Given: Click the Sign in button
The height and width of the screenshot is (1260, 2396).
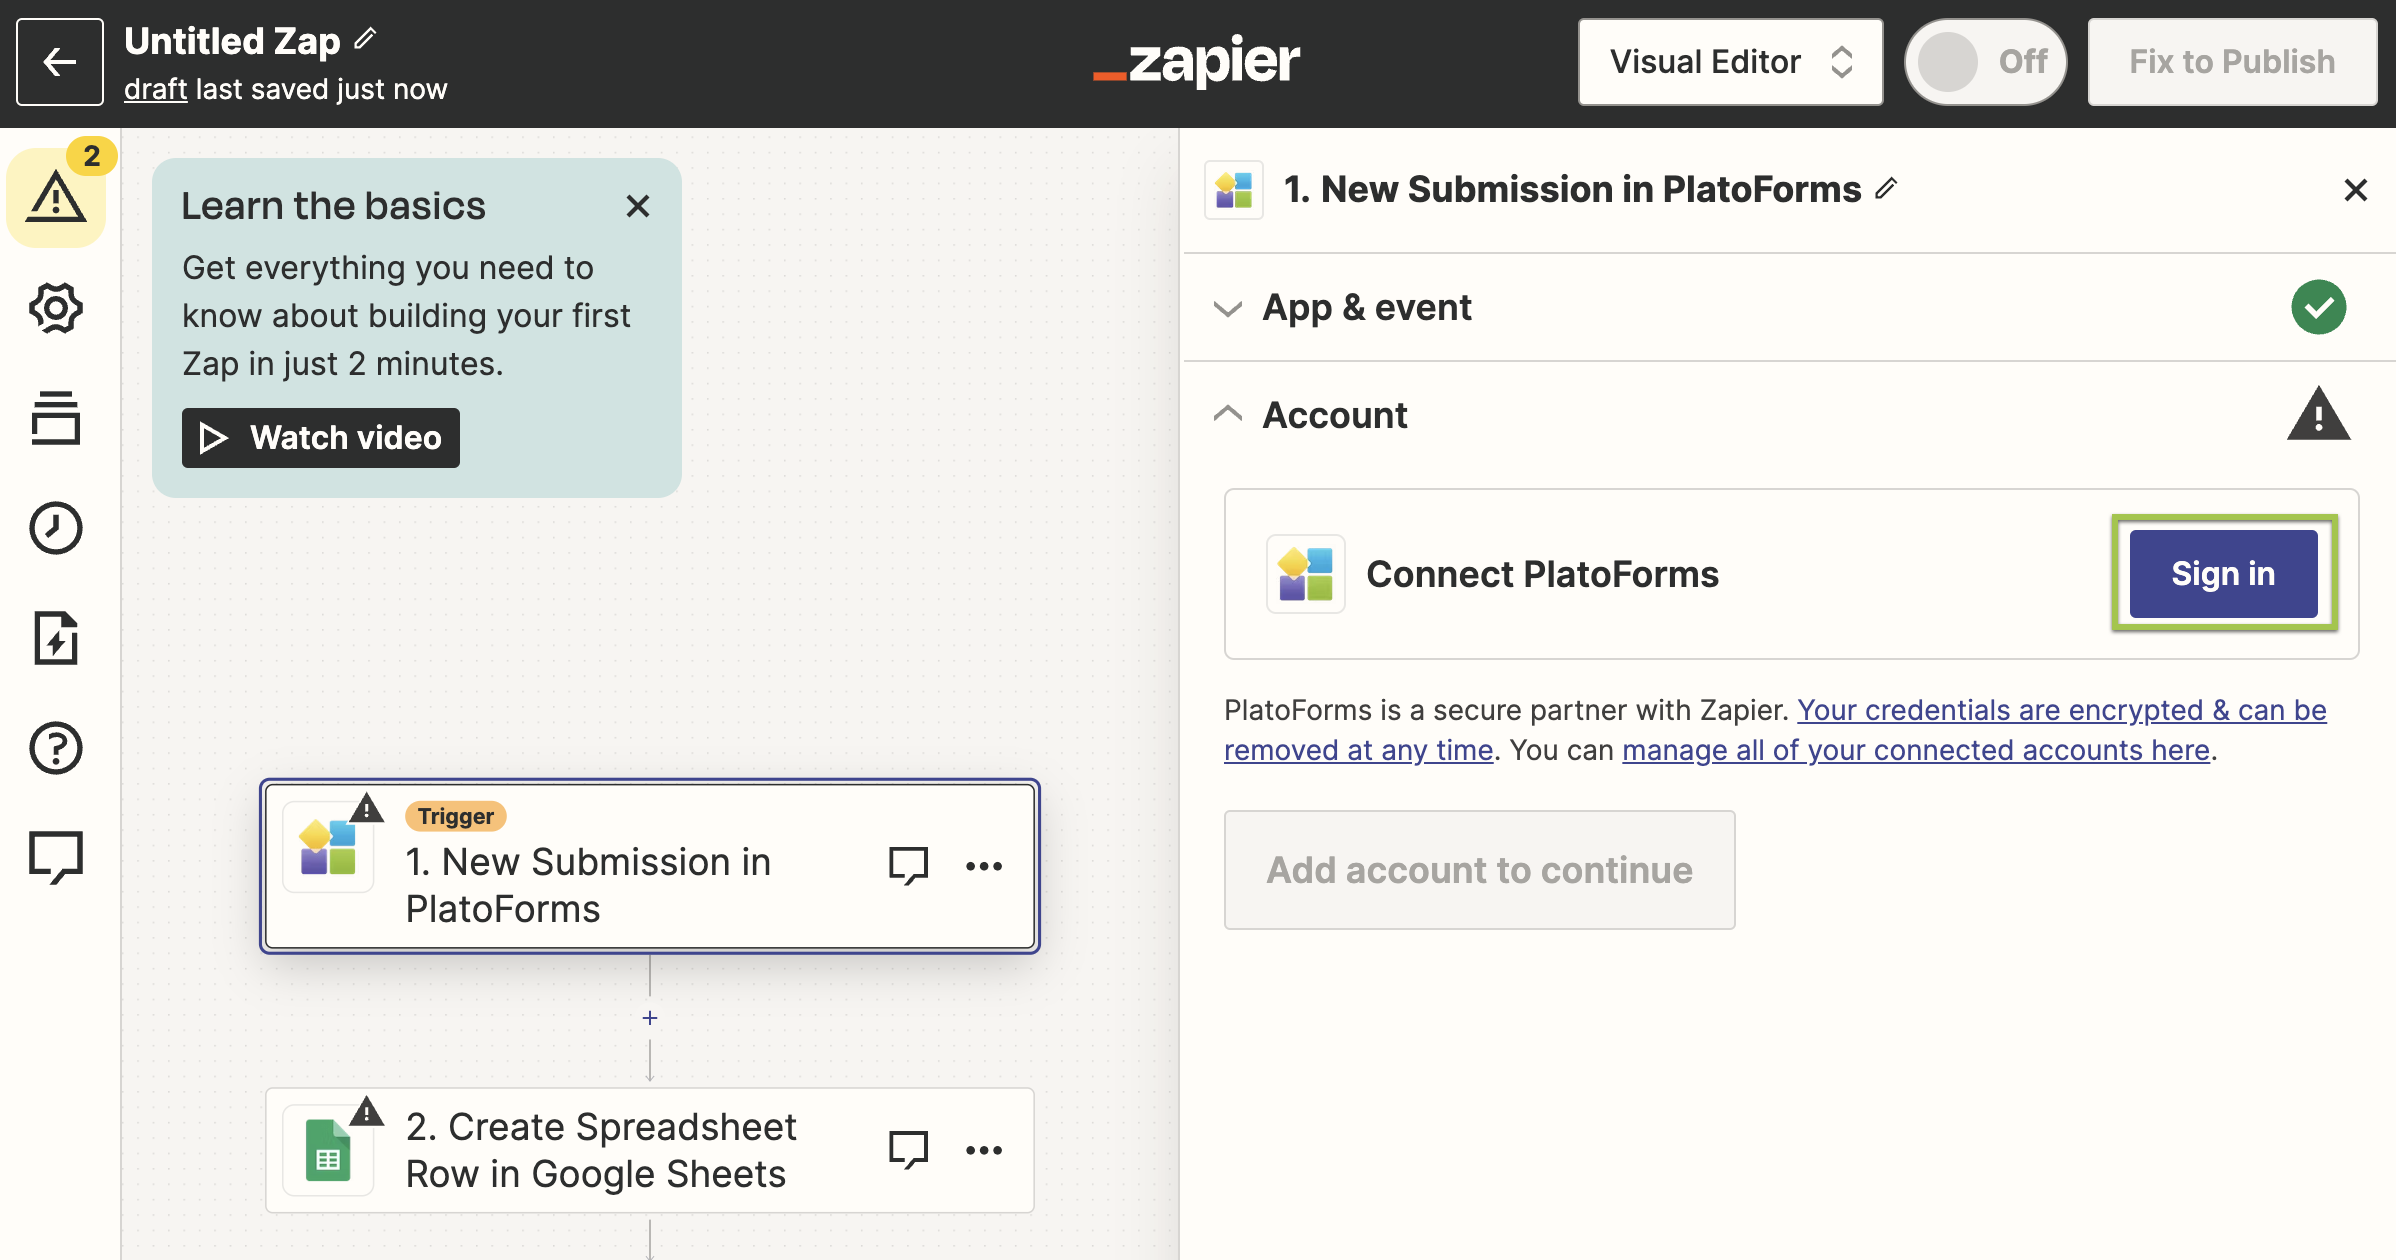Looking at the screenshot, I should click(2223, 574).
